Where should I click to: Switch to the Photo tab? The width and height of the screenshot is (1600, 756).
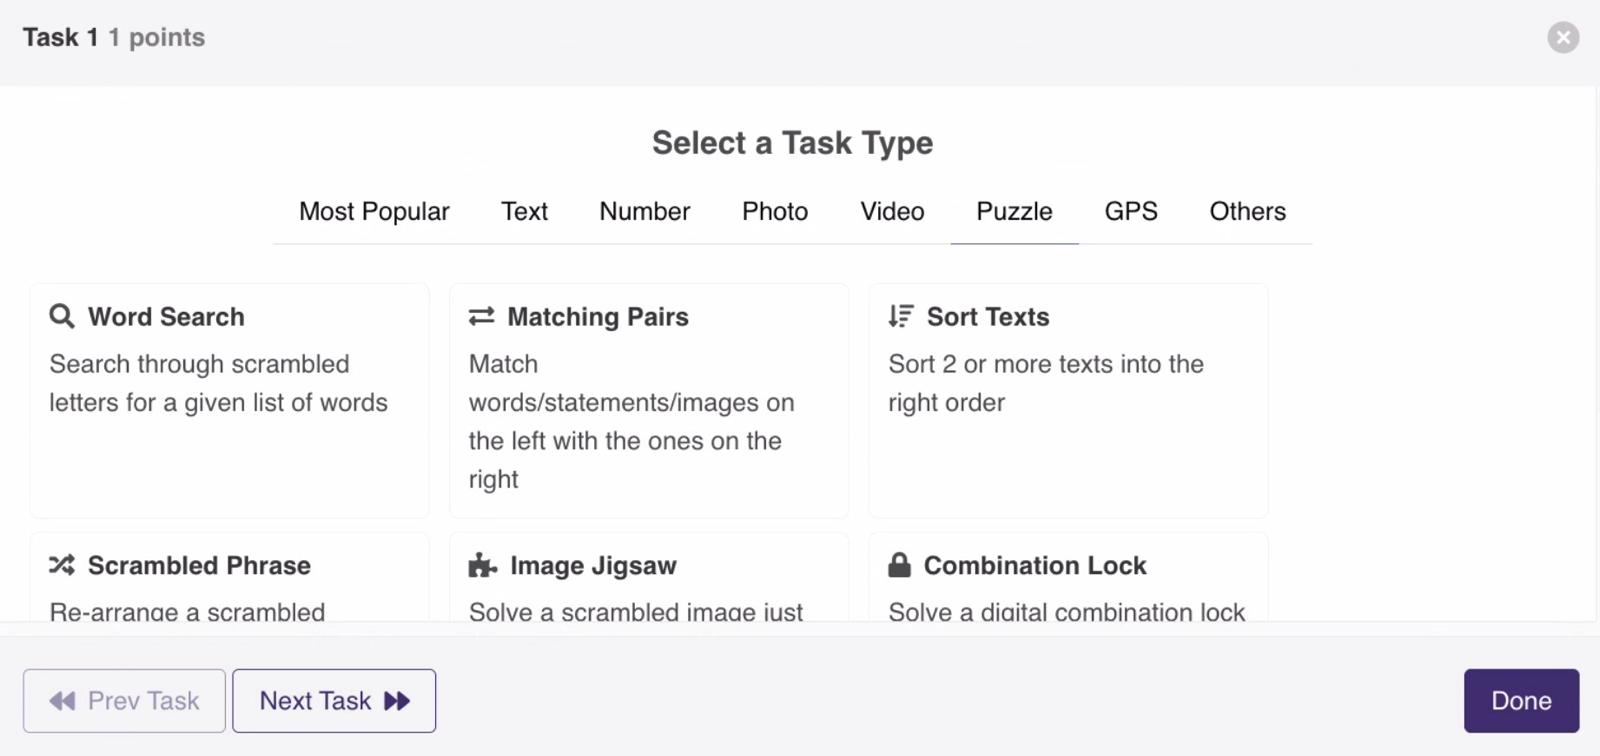[775, 211]
